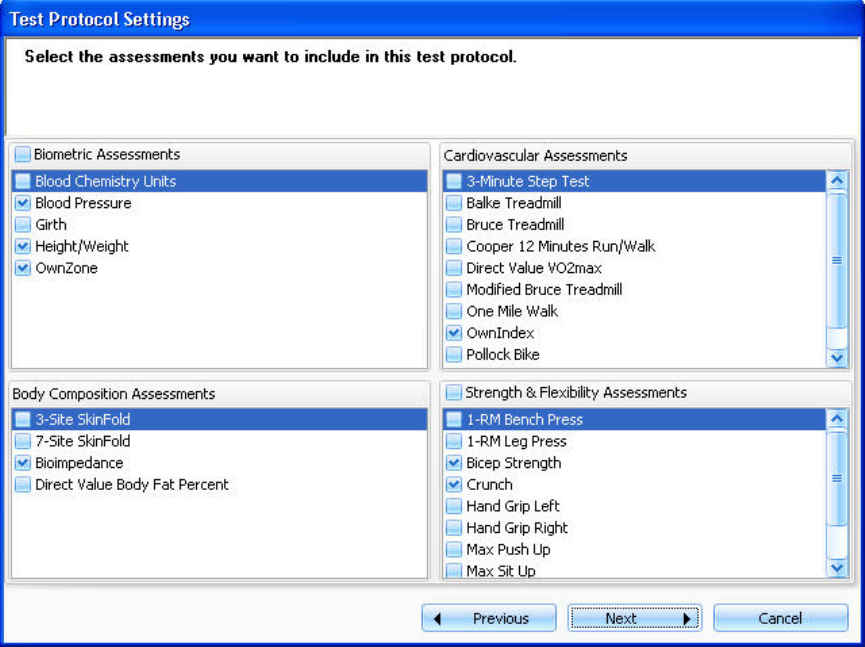Uncheck the OwnIndex cardiovascular checkbox
Image resolution: width=865 pixels, height=647 pixels.
[x=454, y=333]
